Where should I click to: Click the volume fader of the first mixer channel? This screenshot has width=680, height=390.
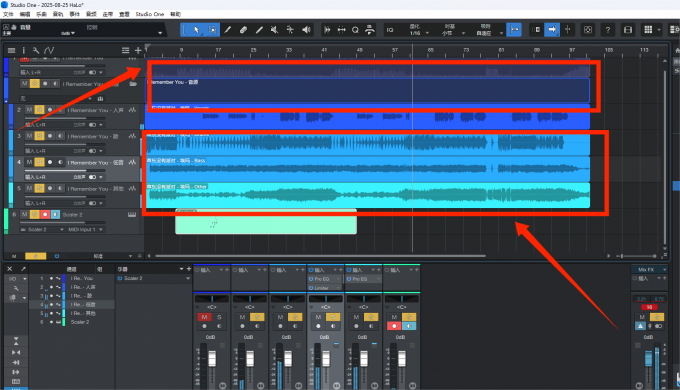click(212, 359)
